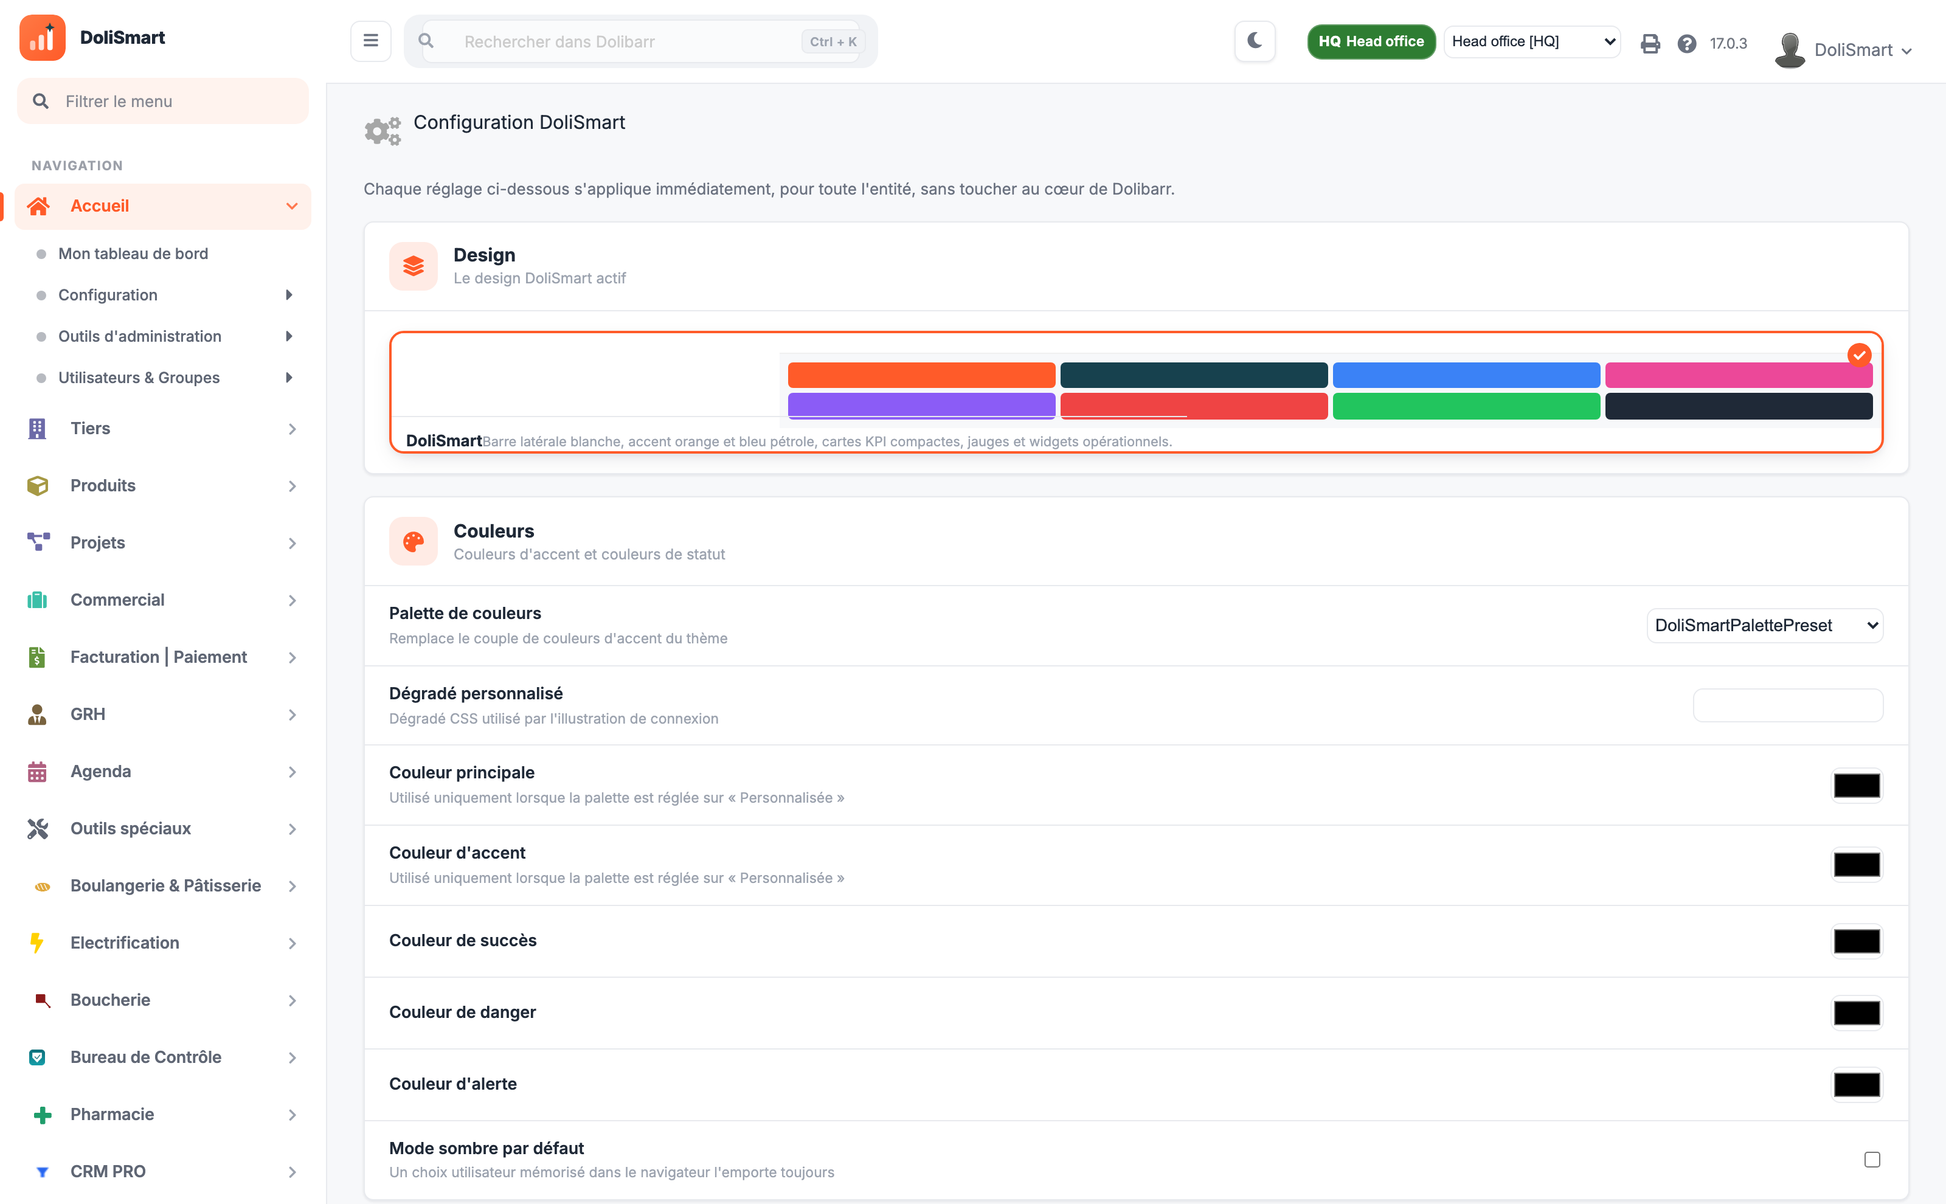Click the GRH person icon
Screen dimensions: 1946x1204
tap(37, 714)
